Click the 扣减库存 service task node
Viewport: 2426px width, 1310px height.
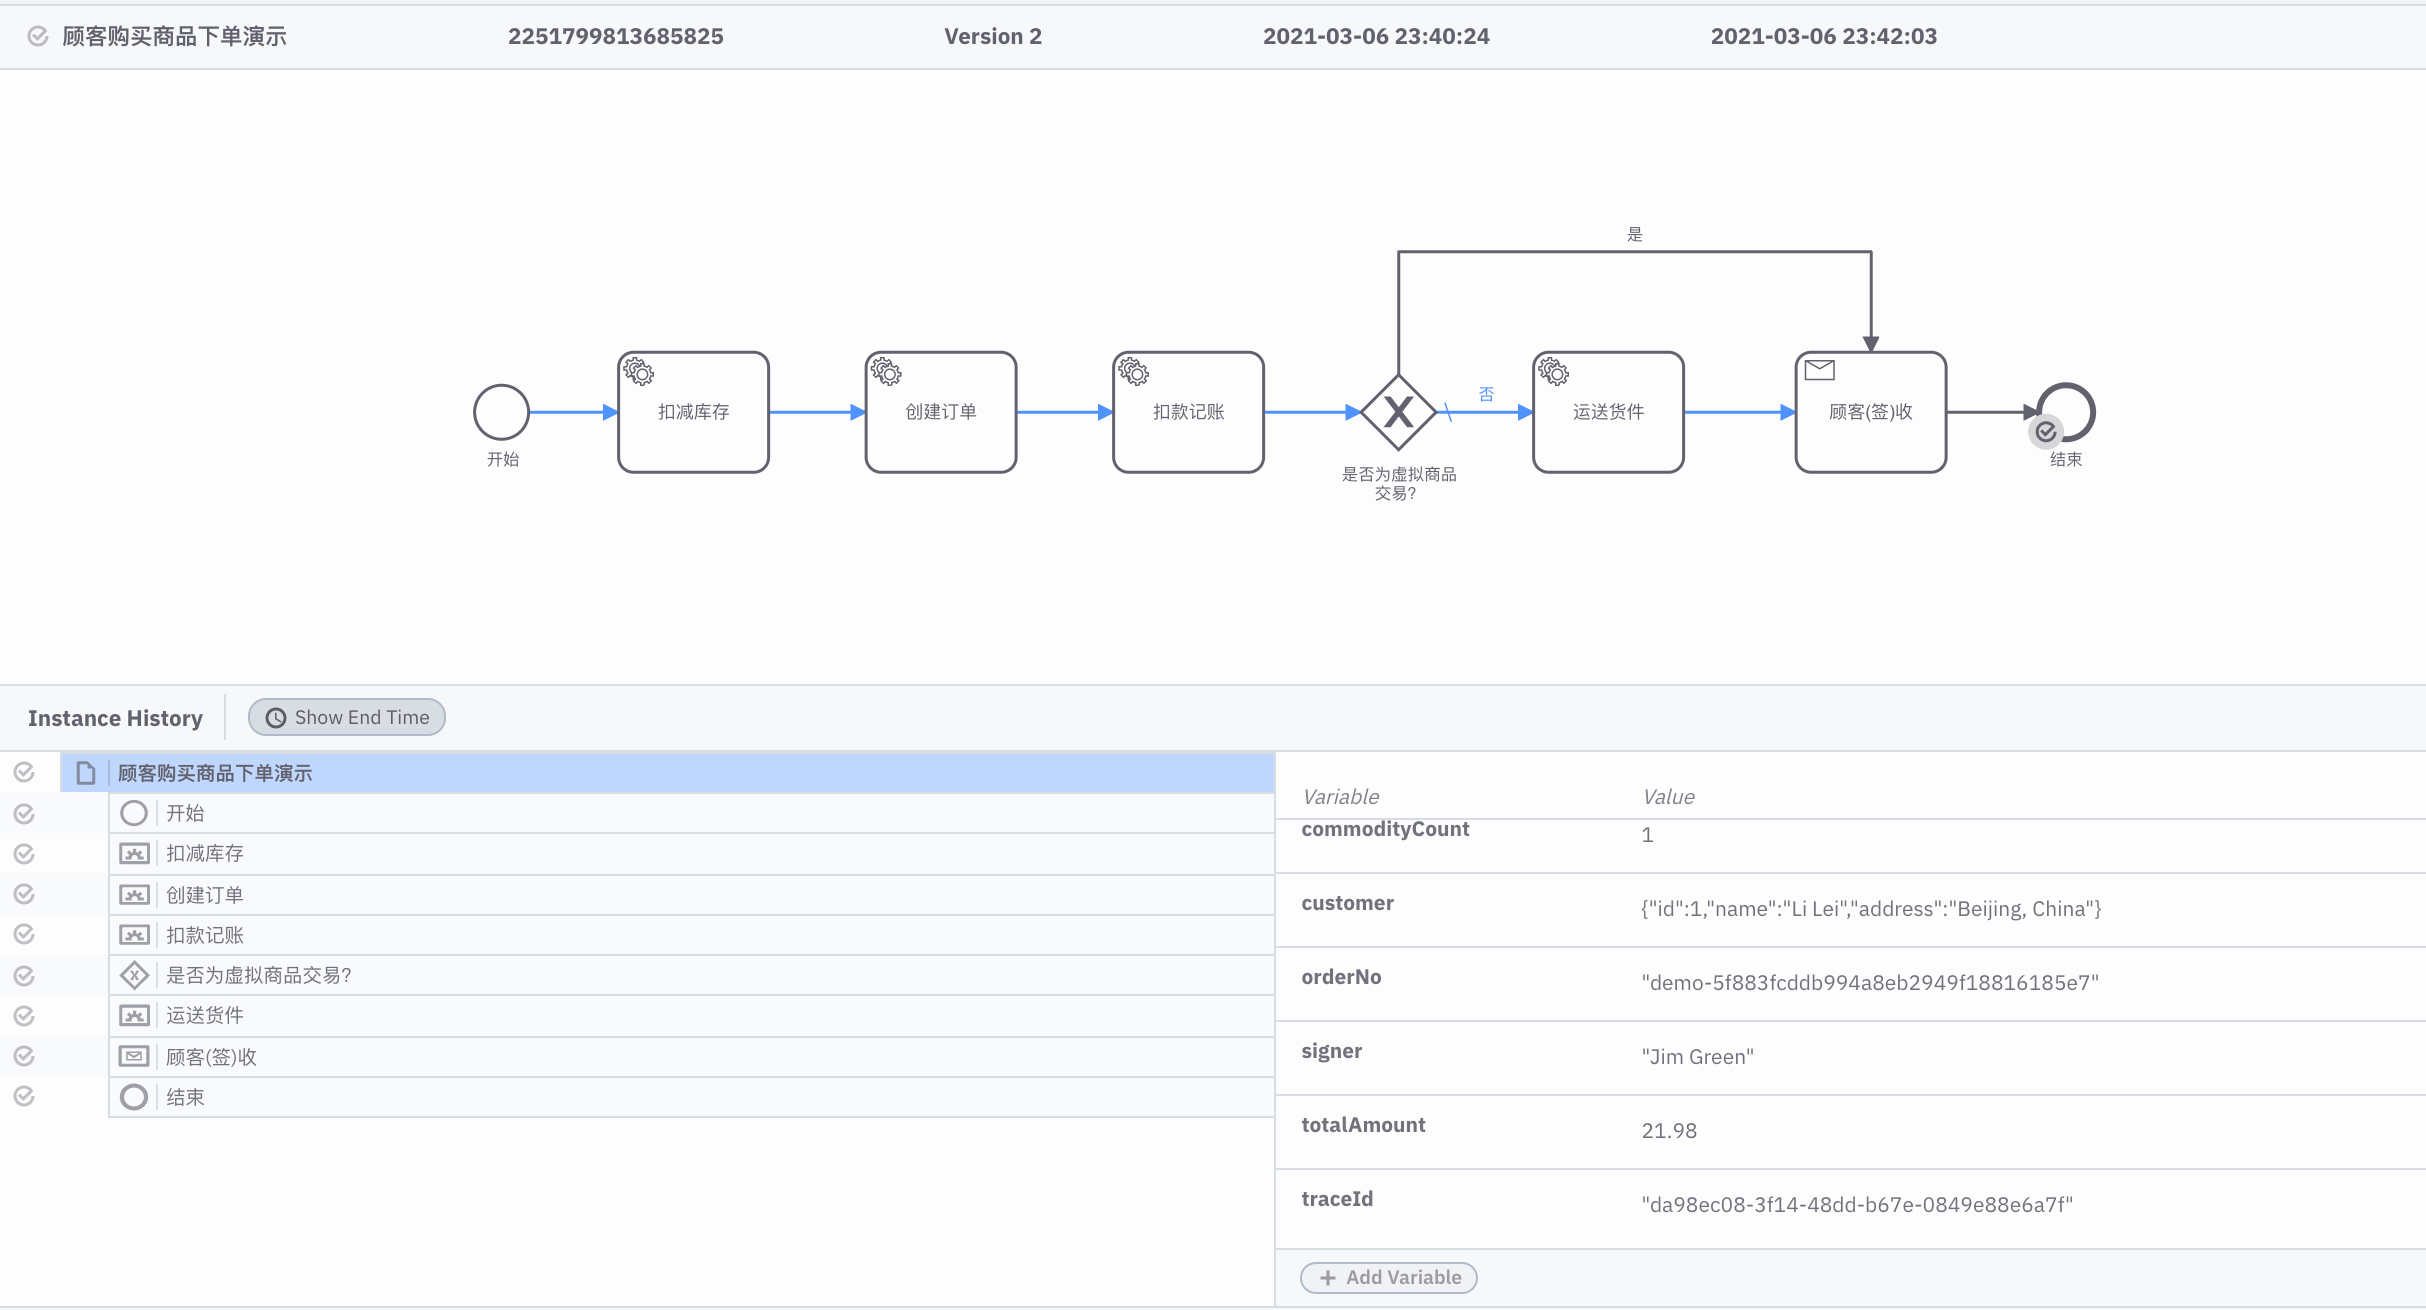point(693,412)
